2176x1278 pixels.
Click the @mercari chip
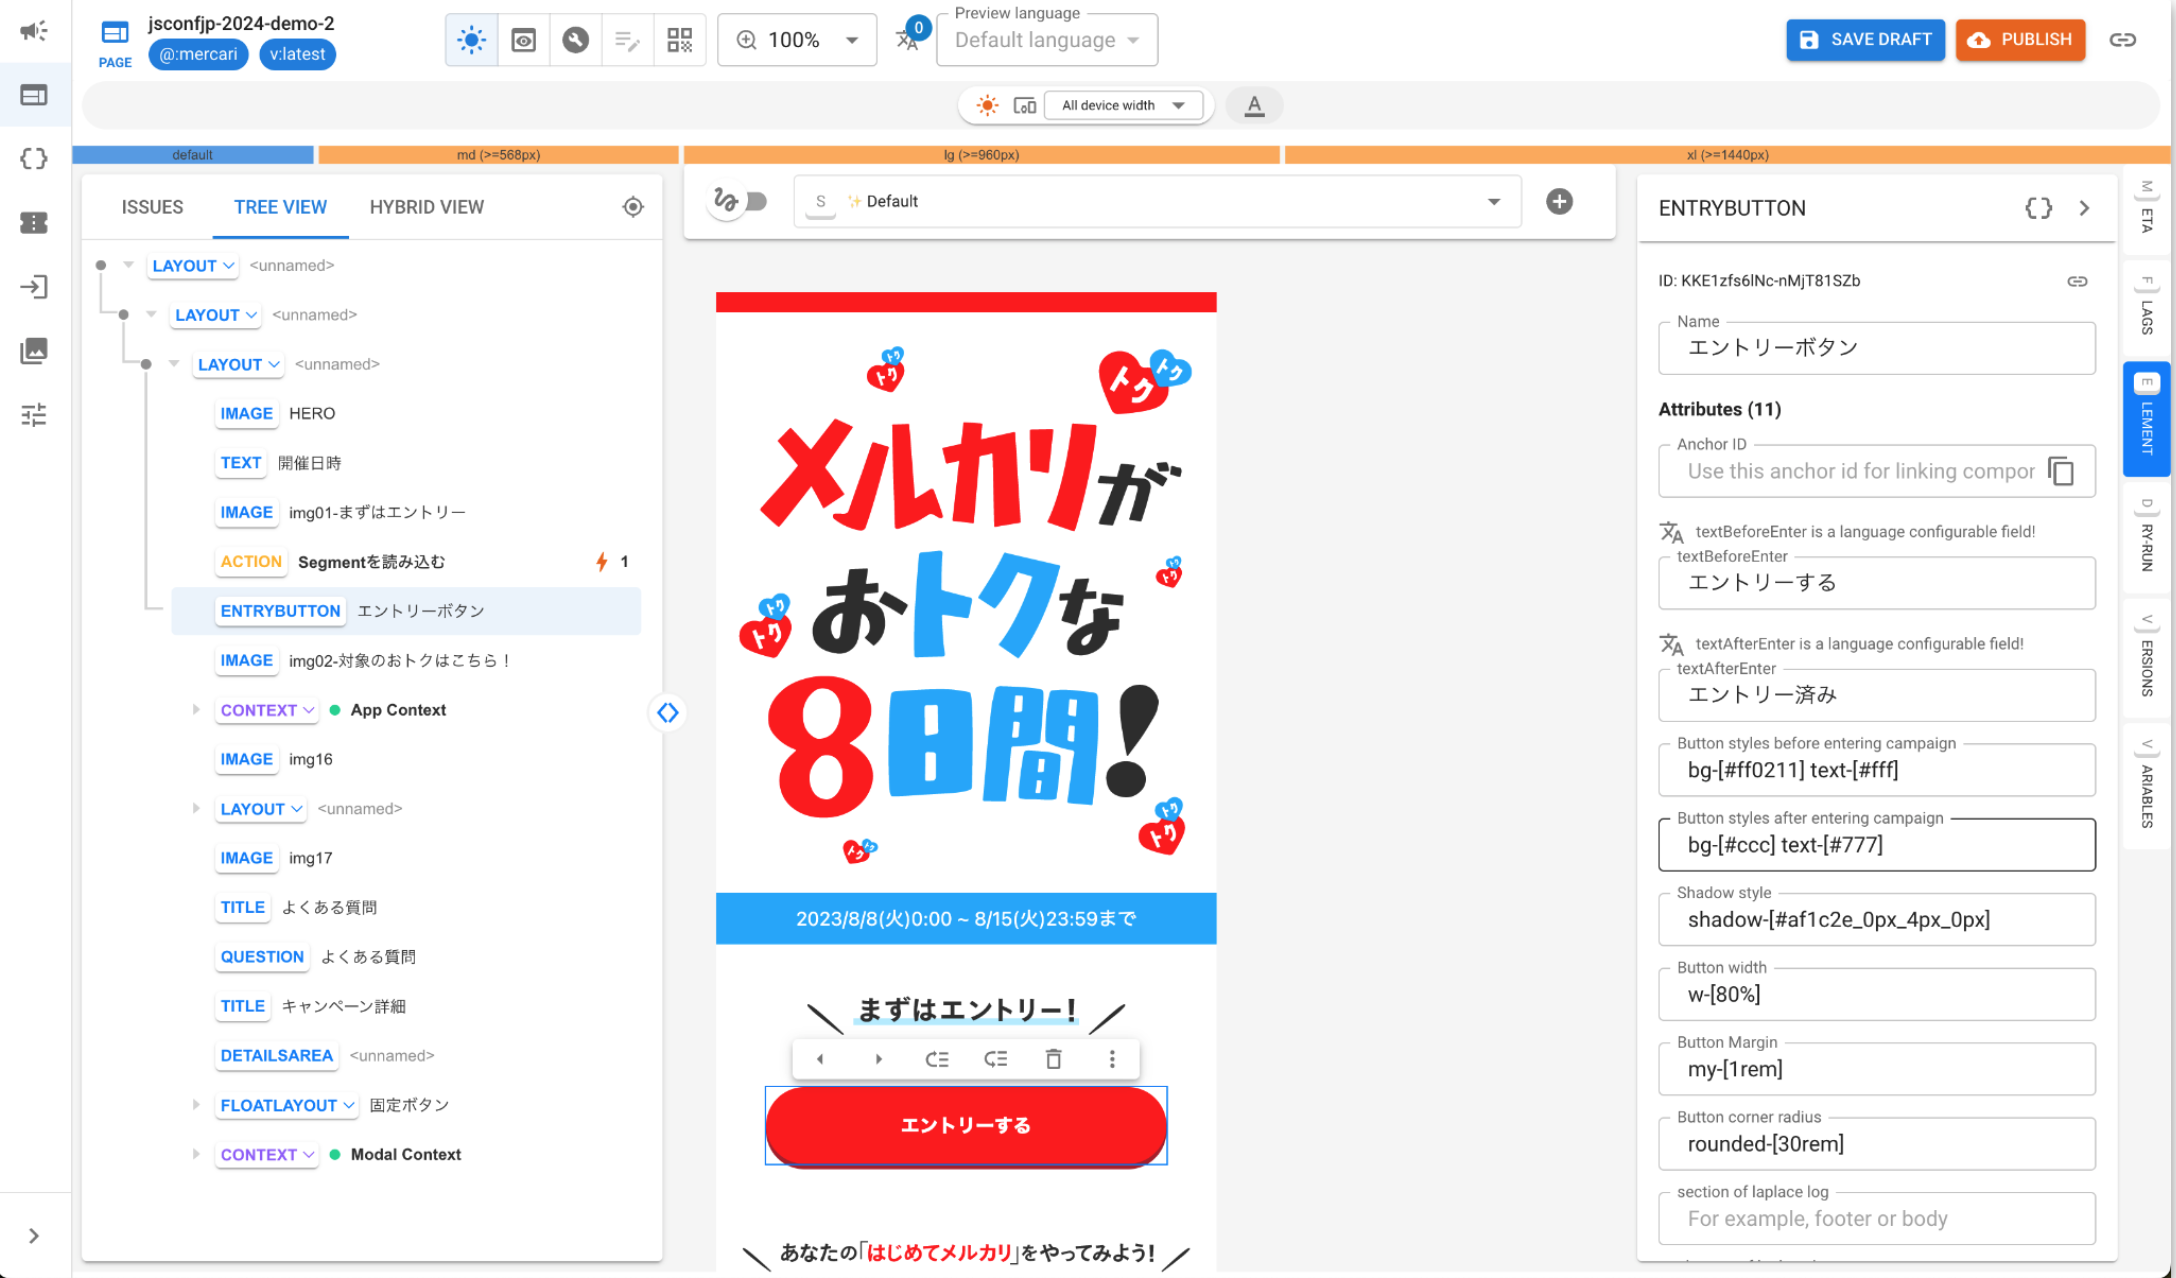click(x=198, y=54)
